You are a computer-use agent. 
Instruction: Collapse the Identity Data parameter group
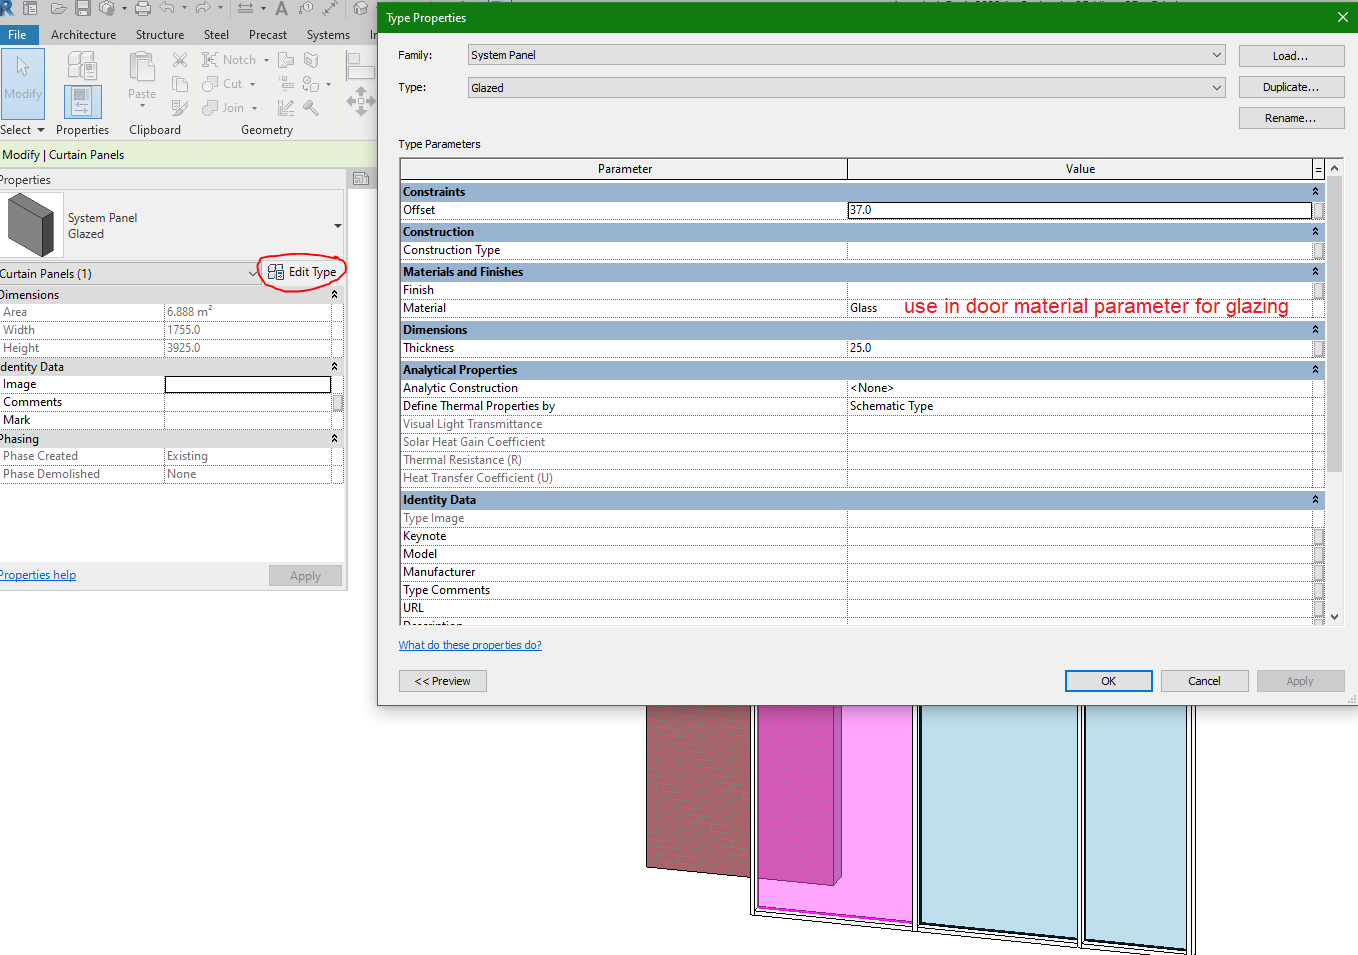[1316, 499]
